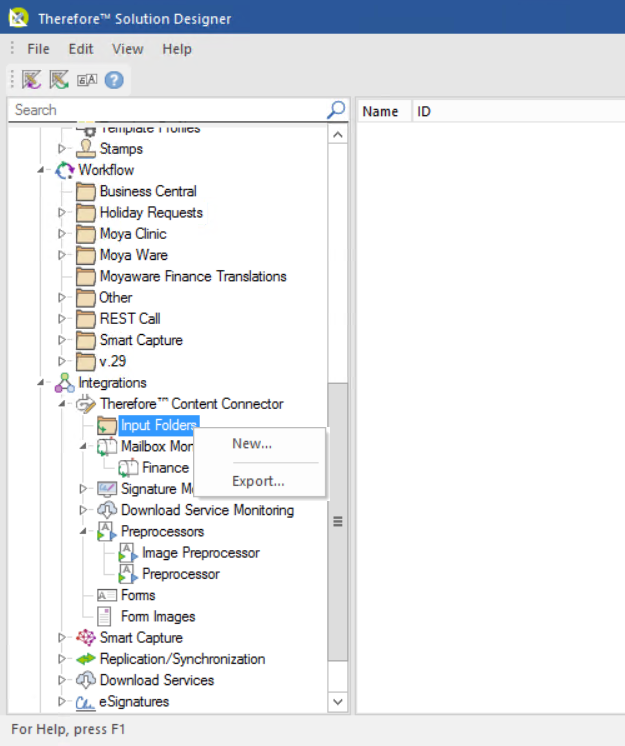Collapse the Workflow node
The height and width of the screenshot is (746, 625).
click(41, 170)
